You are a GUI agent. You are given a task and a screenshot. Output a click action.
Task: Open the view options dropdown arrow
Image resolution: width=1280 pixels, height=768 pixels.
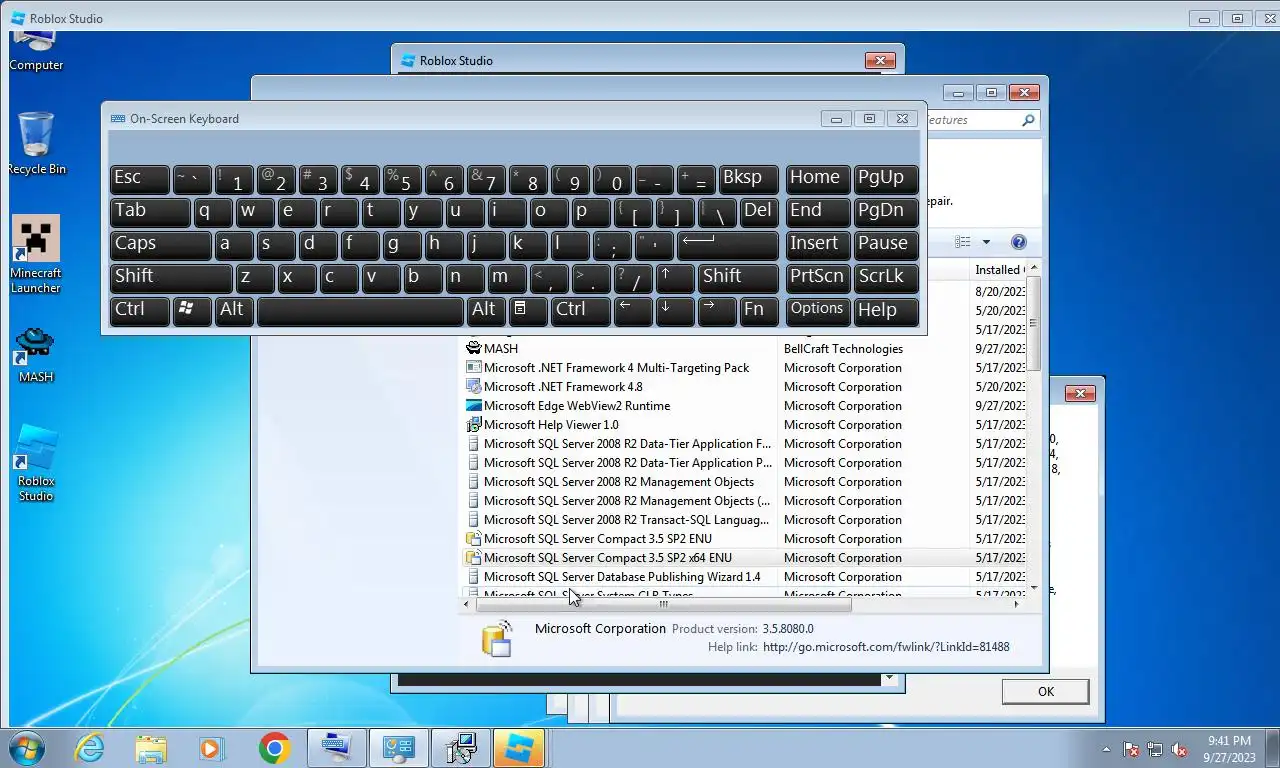coord(986,242)
